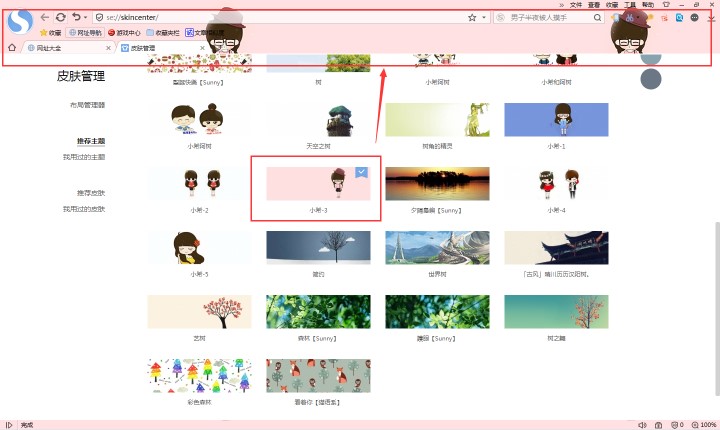Choose the pale green fairy skin thumbnail
This screenshot has width=720, height=430.
437,119
